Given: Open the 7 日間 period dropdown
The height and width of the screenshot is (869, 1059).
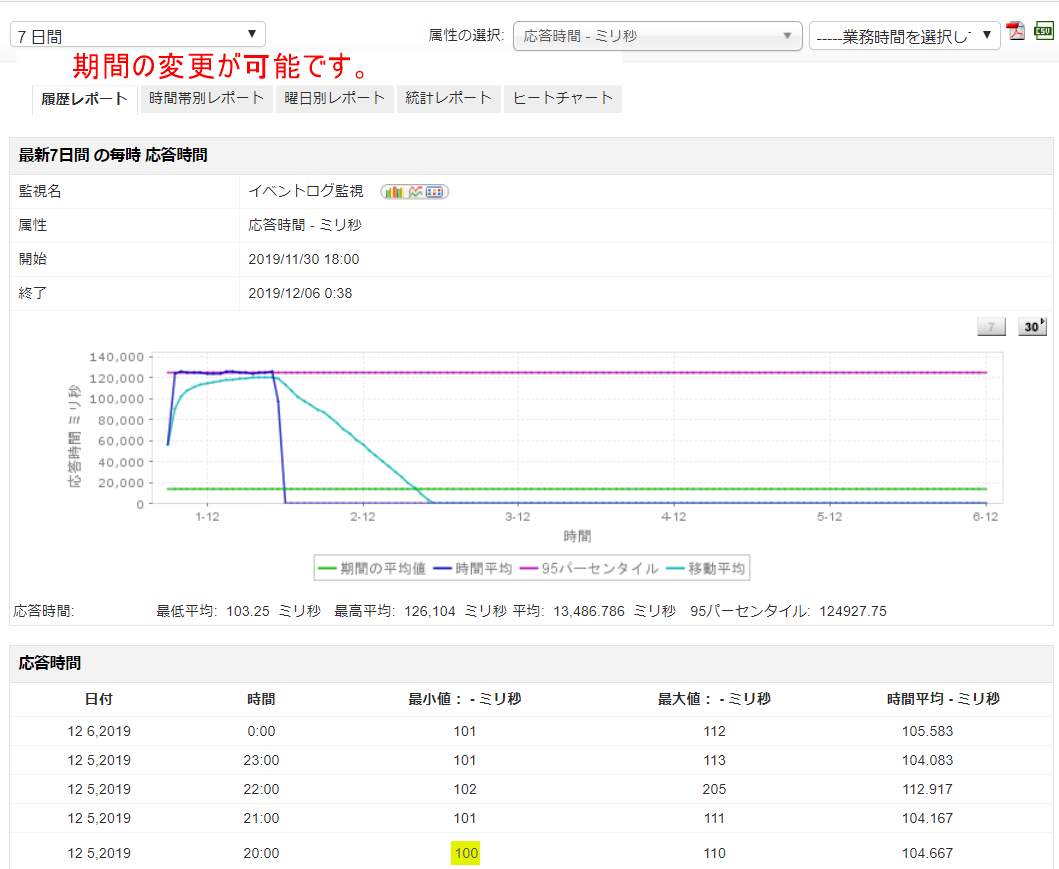Looking at the screenshot, I should click(138, 35).
